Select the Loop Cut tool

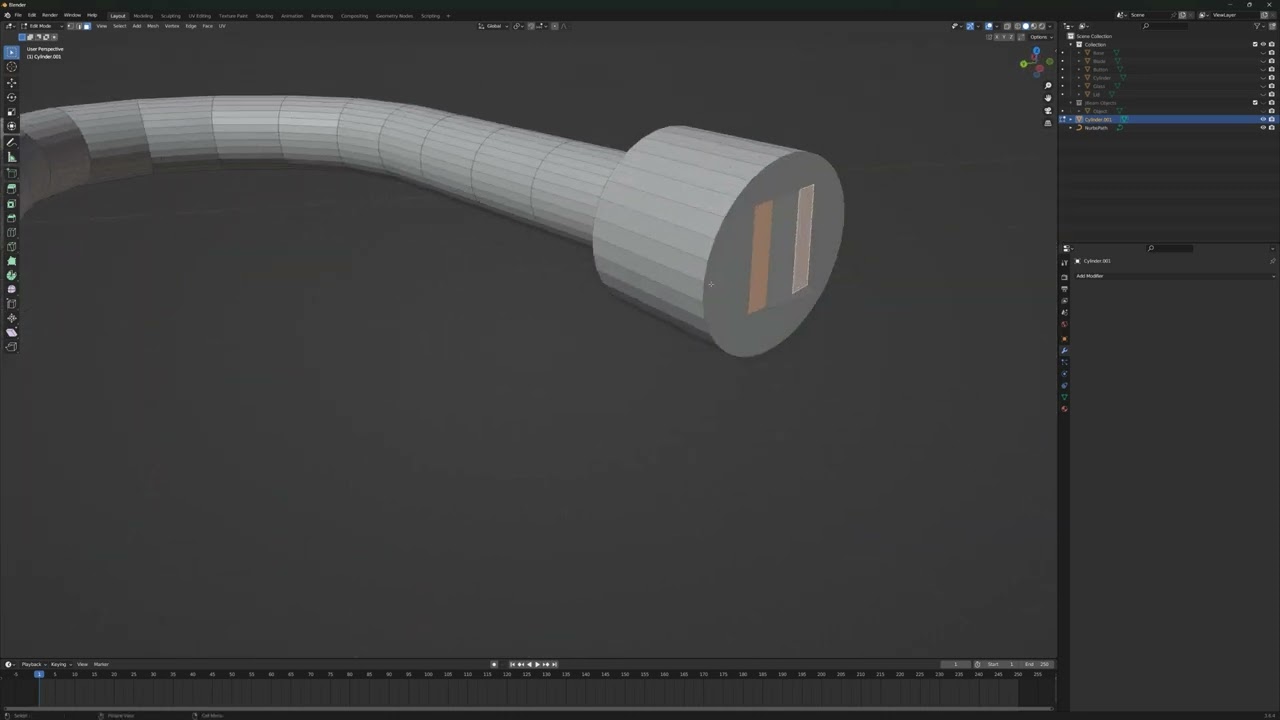12,232
